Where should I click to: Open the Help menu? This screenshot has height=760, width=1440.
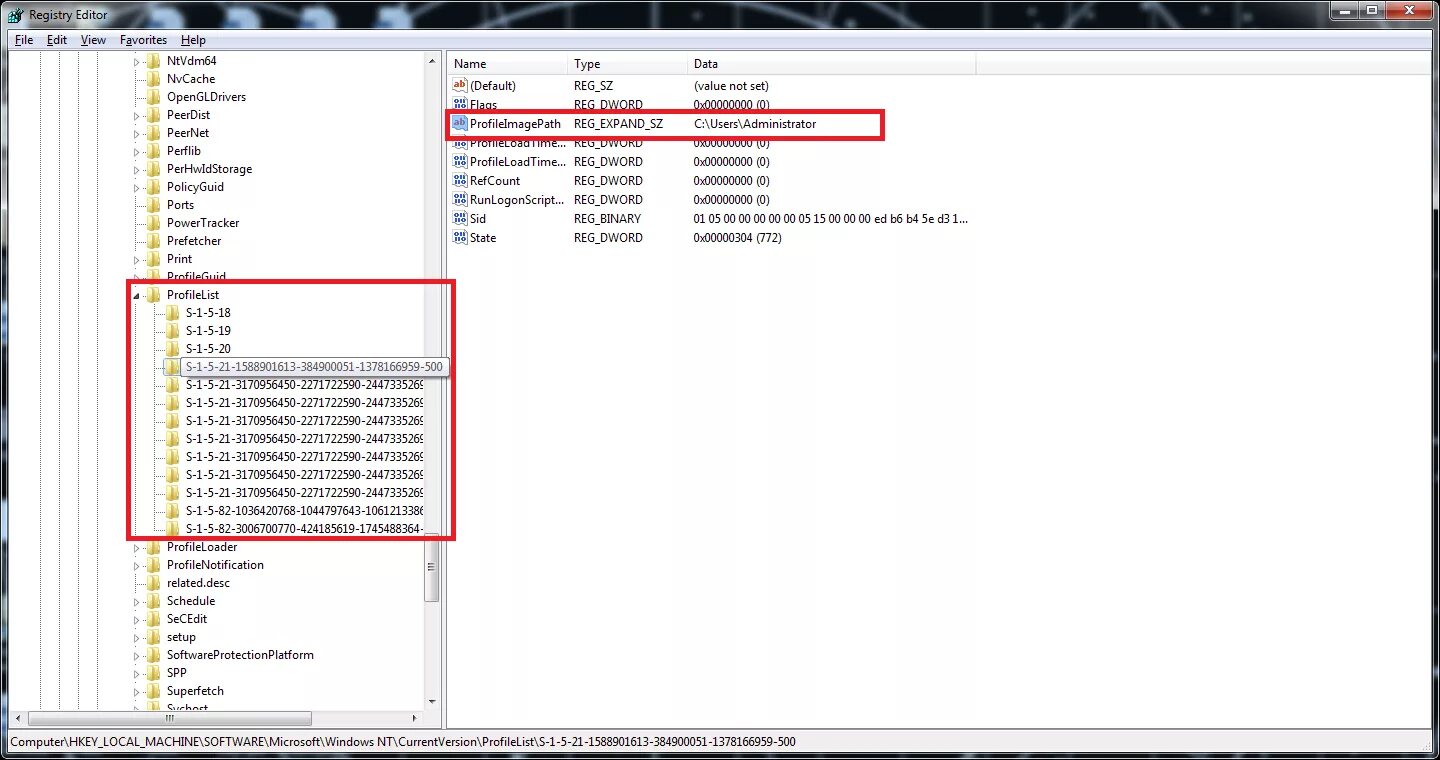pos(193,40)
